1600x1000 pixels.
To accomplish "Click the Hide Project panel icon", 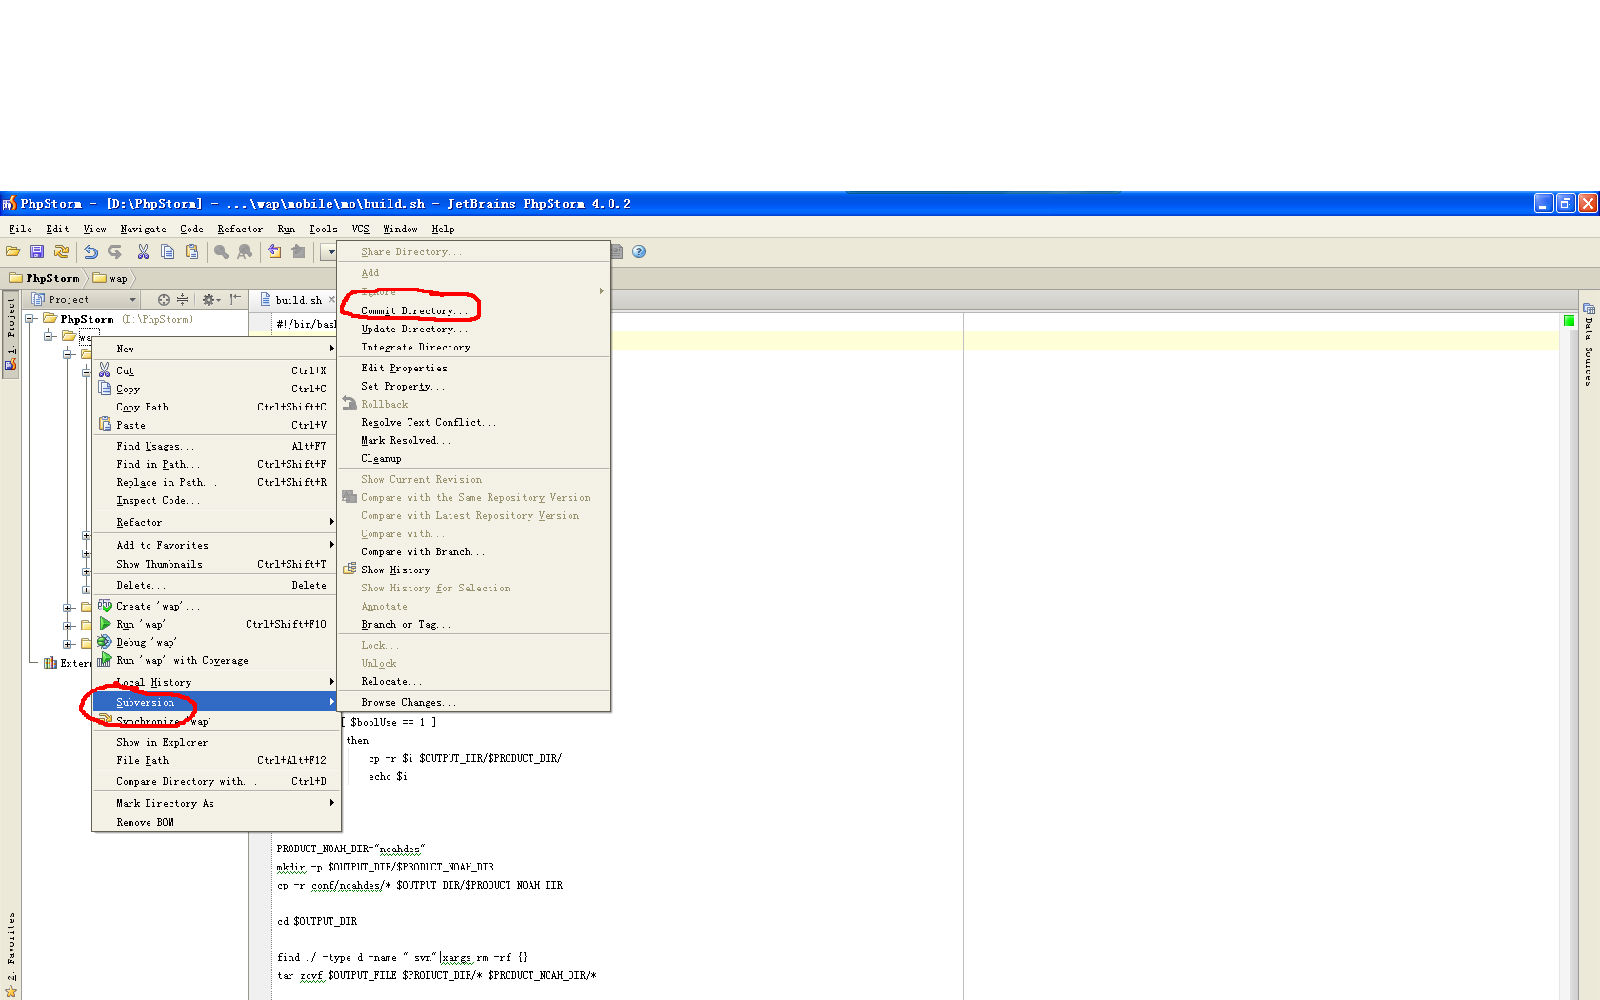I will [x=235, y=299].
